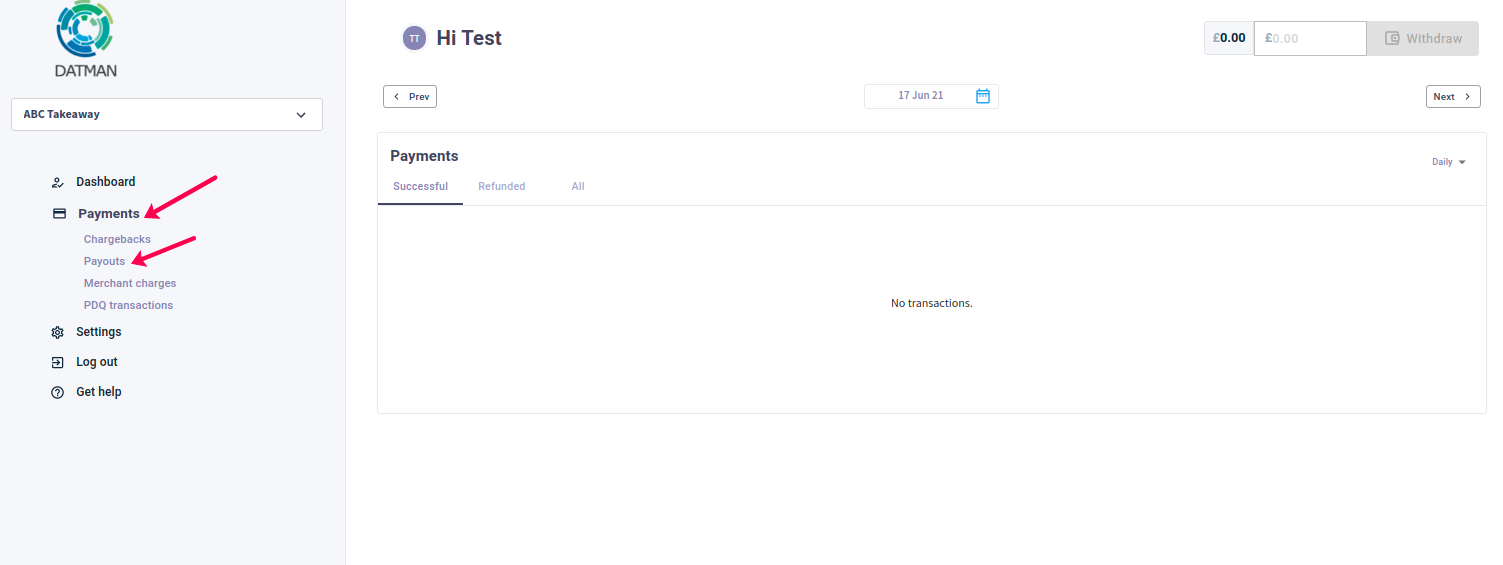The image size is (1503, 565).
Task: Click the Datman logo
Action: (x=86, y=39)
